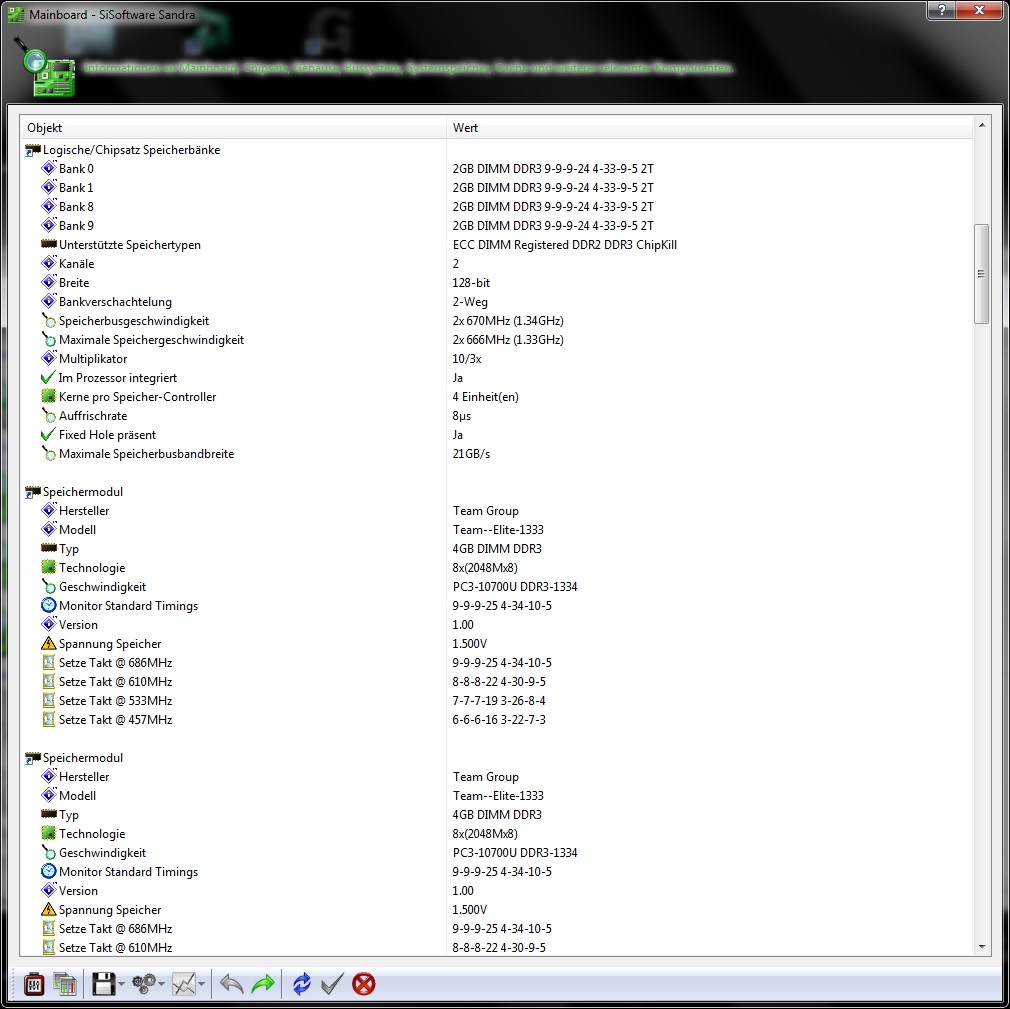Click the Wert column header
The height and width of the screenshot is (1009, 1010).
point(709,128)
